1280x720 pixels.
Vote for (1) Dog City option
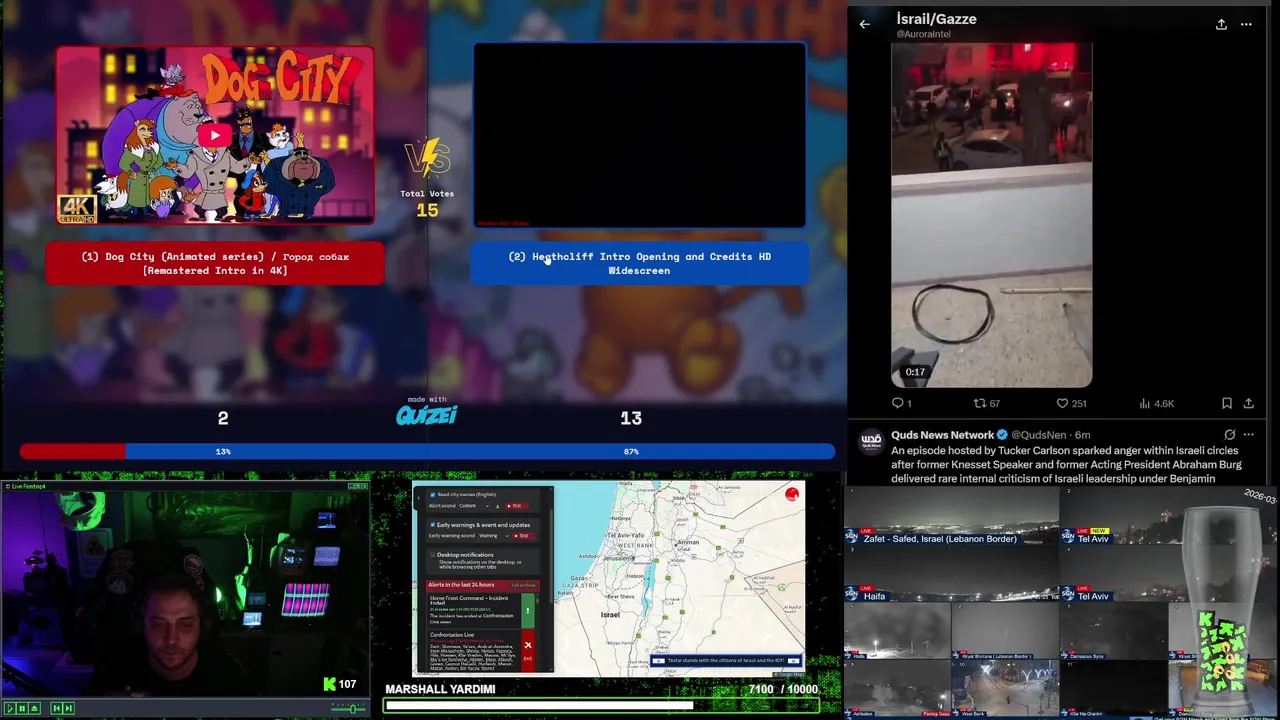215,263
